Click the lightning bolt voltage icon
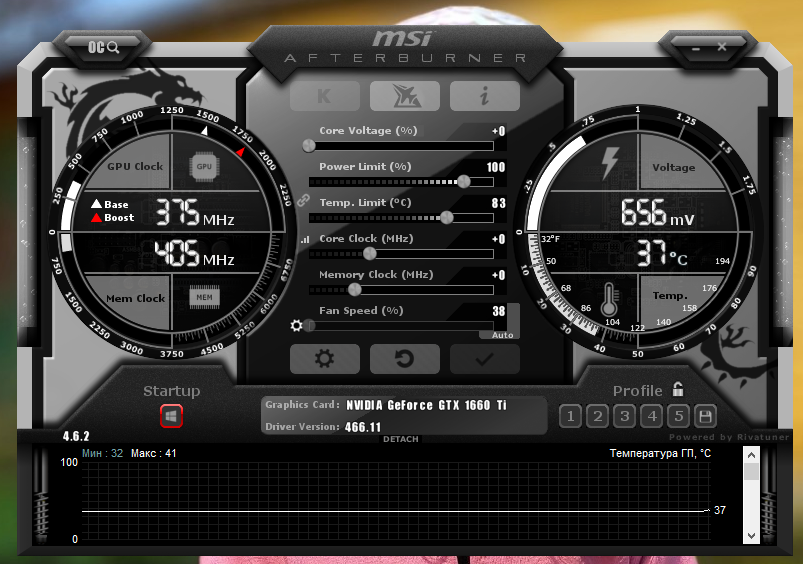803x564 pixels. (609, 163)
